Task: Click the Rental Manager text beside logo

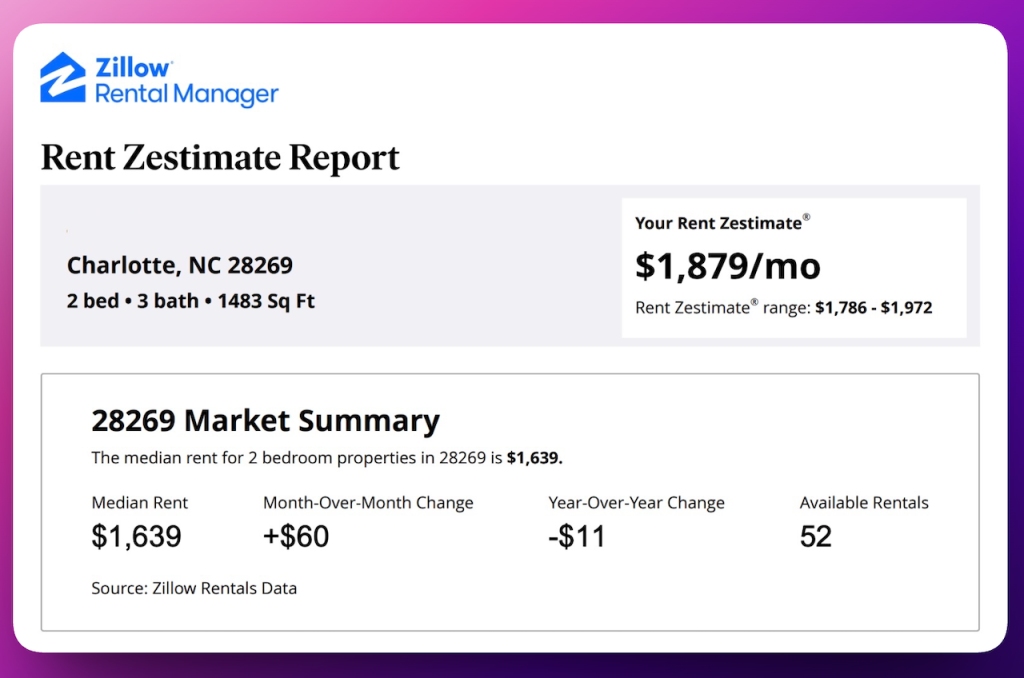Action: click(x=186, y=95)
